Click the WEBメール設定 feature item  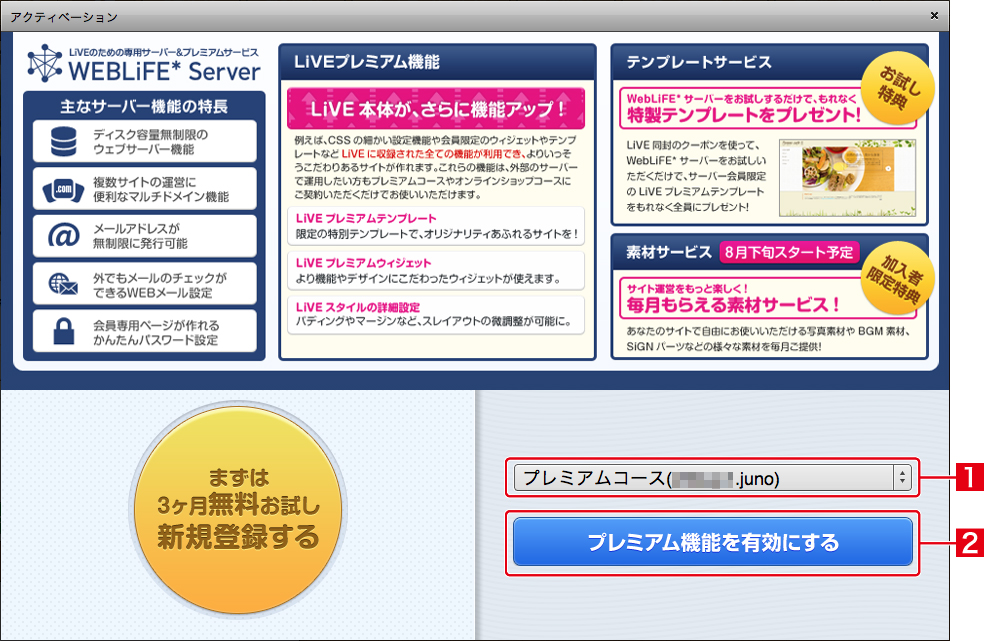[145, 284]
